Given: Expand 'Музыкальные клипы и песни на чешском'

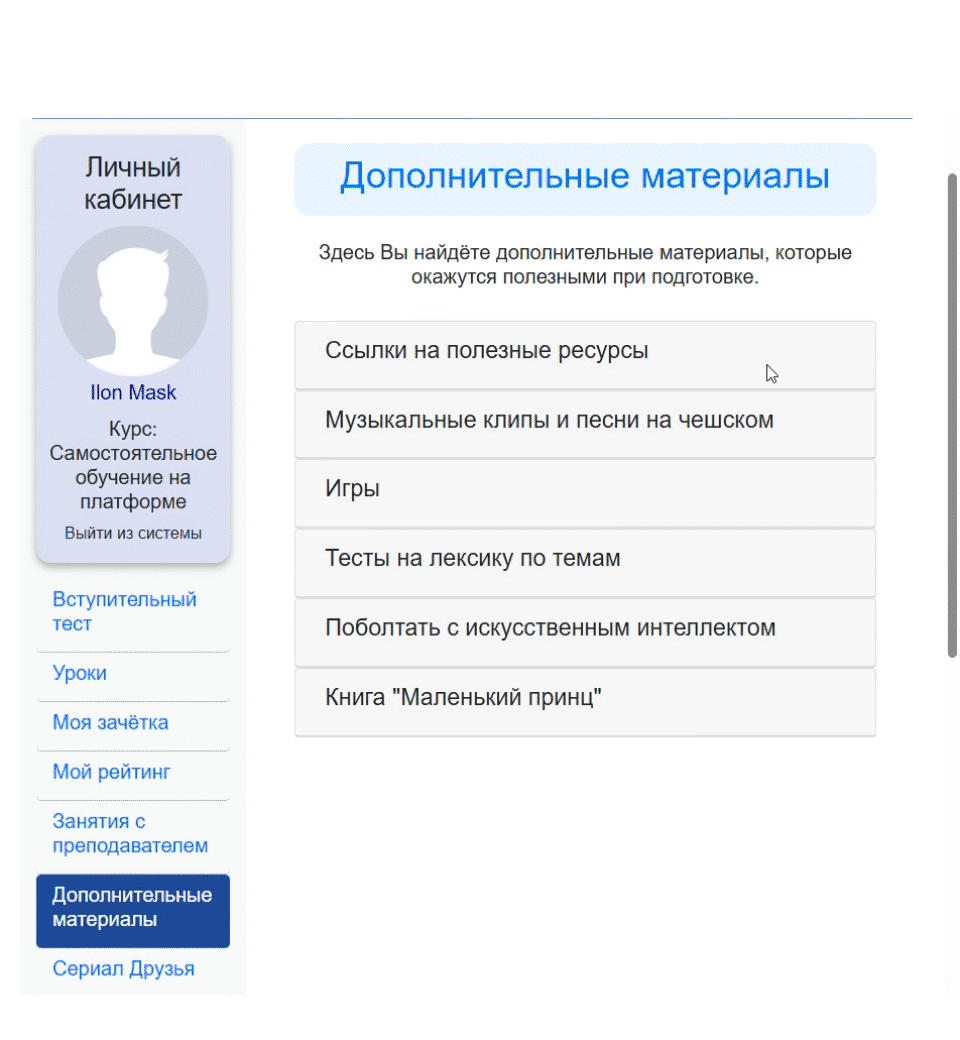Looking at the screenshot, I should click(x=585, y=421).
